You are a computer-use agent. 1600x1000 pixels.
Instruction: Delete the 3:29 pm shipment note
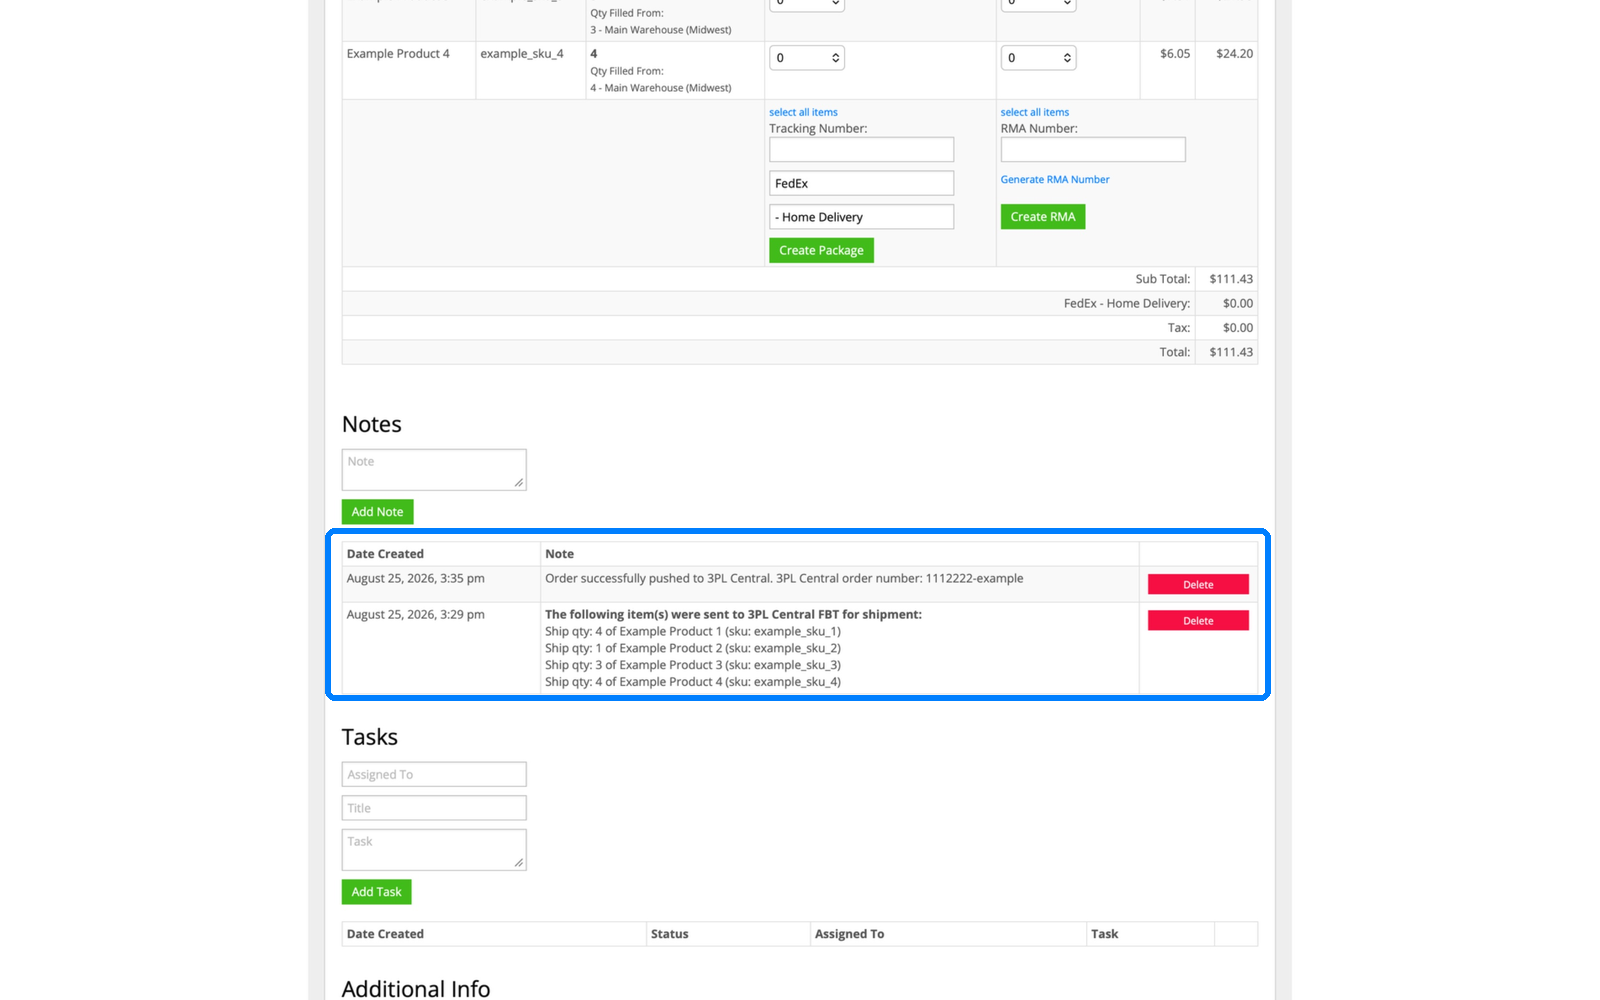tap(1198, 621)
